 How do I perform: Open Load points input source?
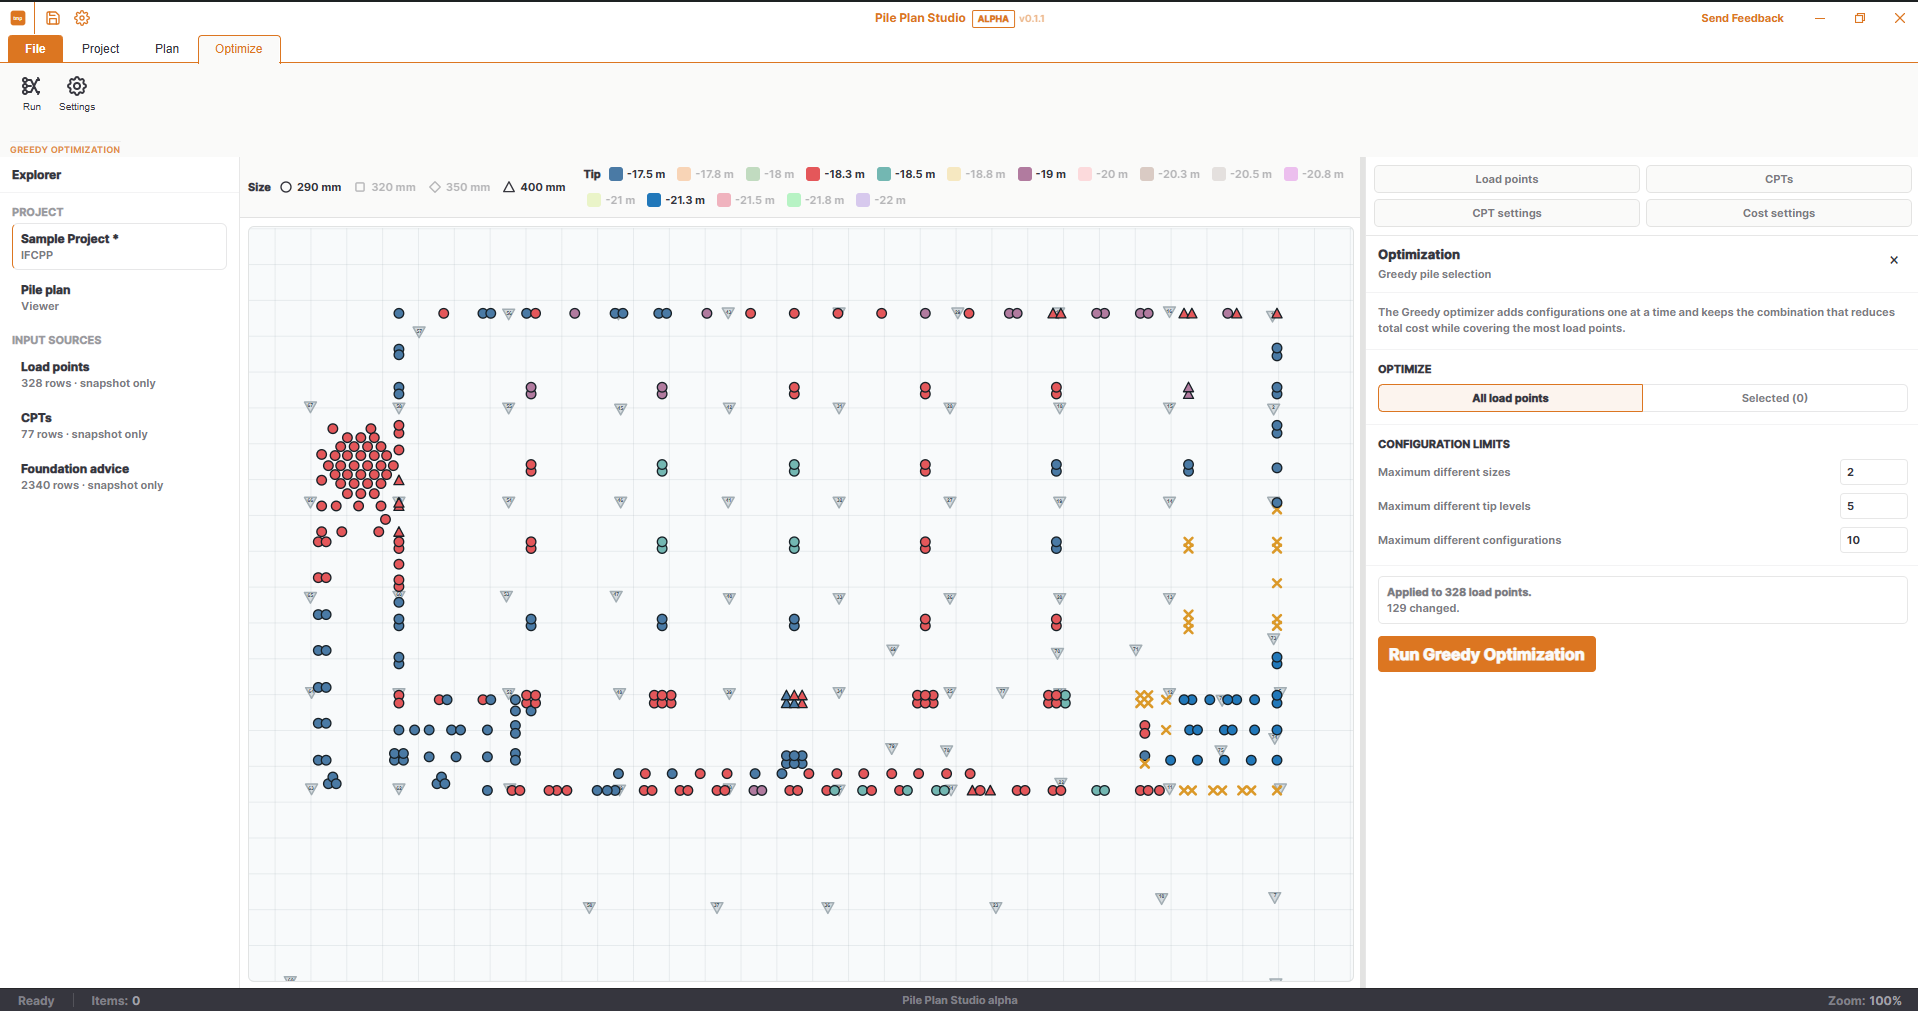pyautogui.click(x=119, y=374)
